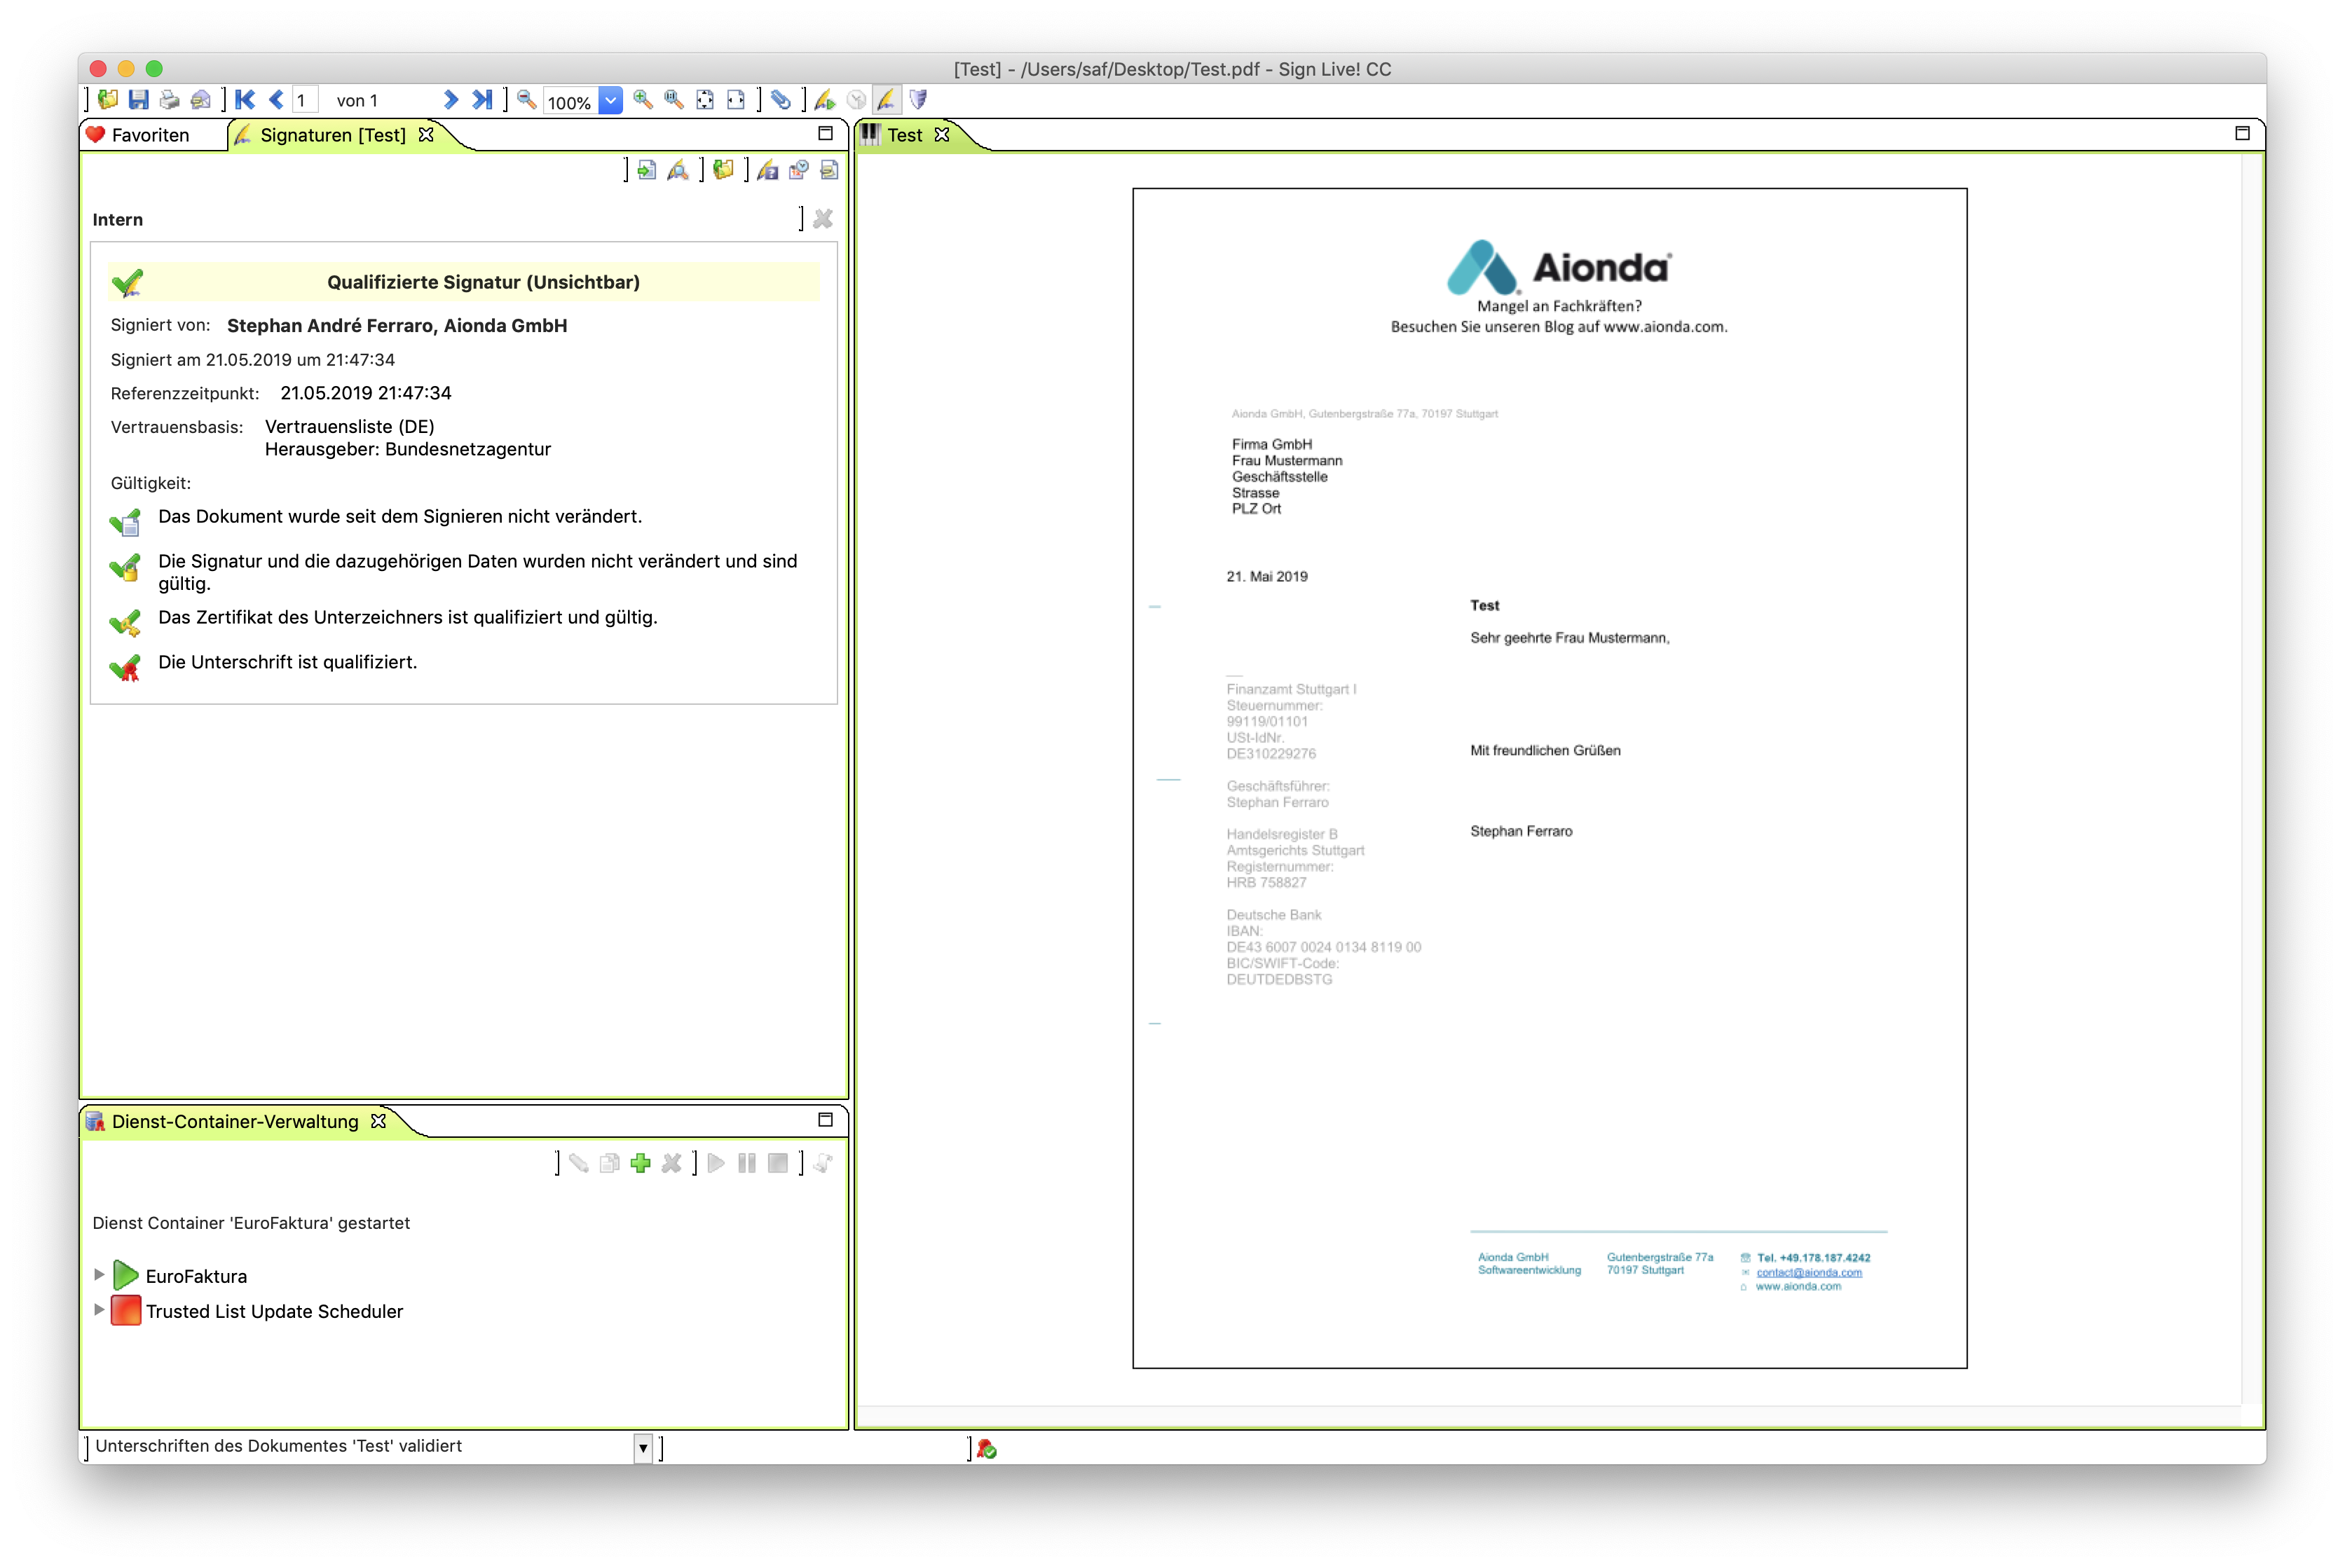
Task: Click the validation report document icon
Action: coord(829,171)
